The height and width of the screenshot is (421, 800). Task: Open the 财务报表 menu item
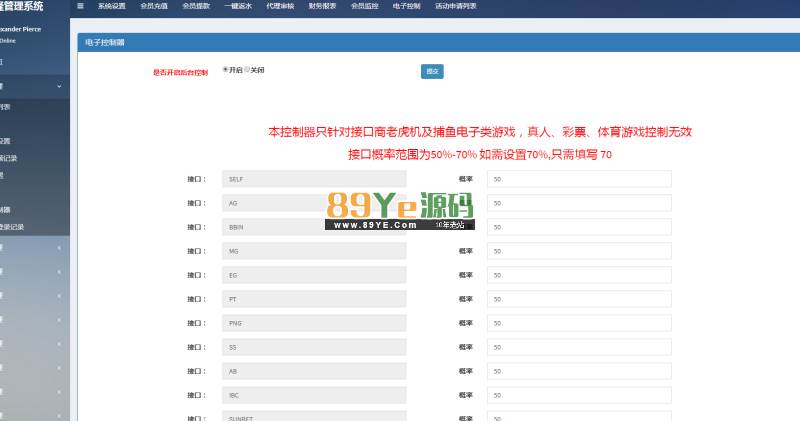click(x=322, y=6)
